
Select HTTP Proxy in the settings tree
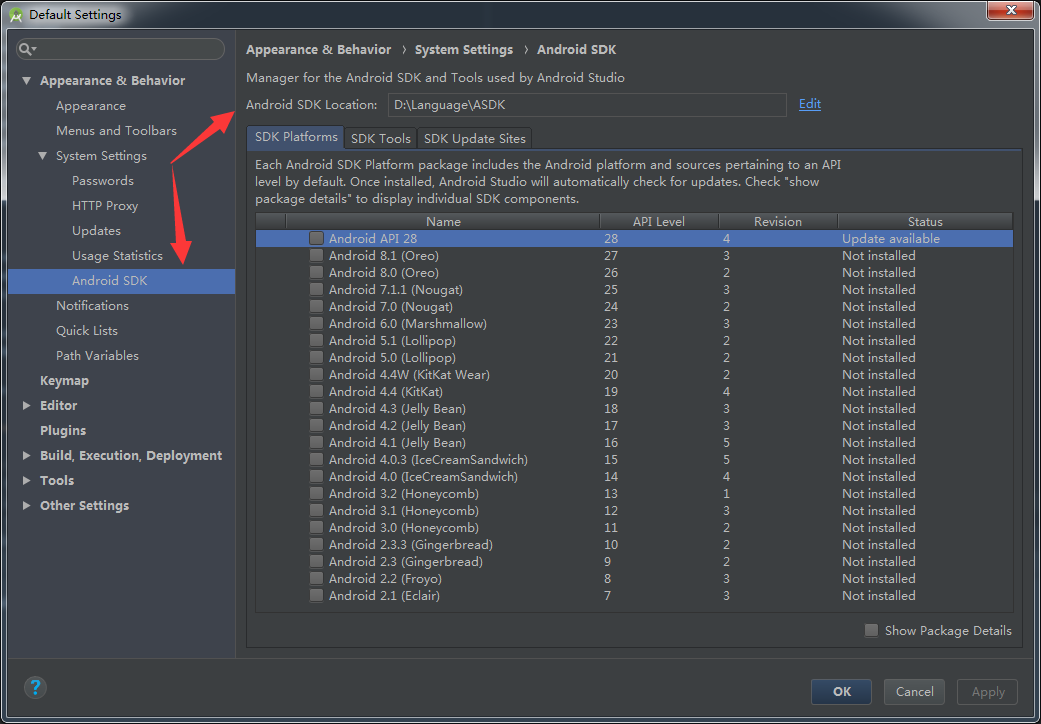tap(105, 206)
